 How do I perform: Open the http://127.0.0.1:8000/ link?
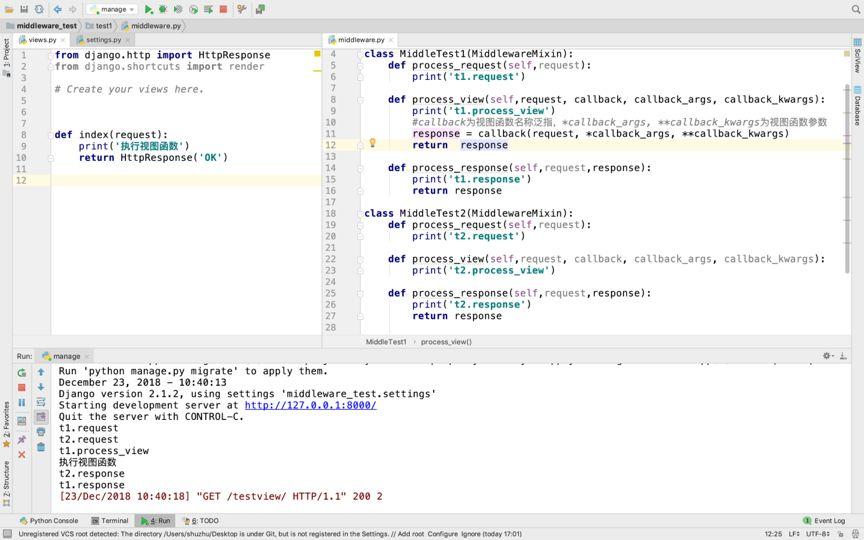click(x=310, y=405)
